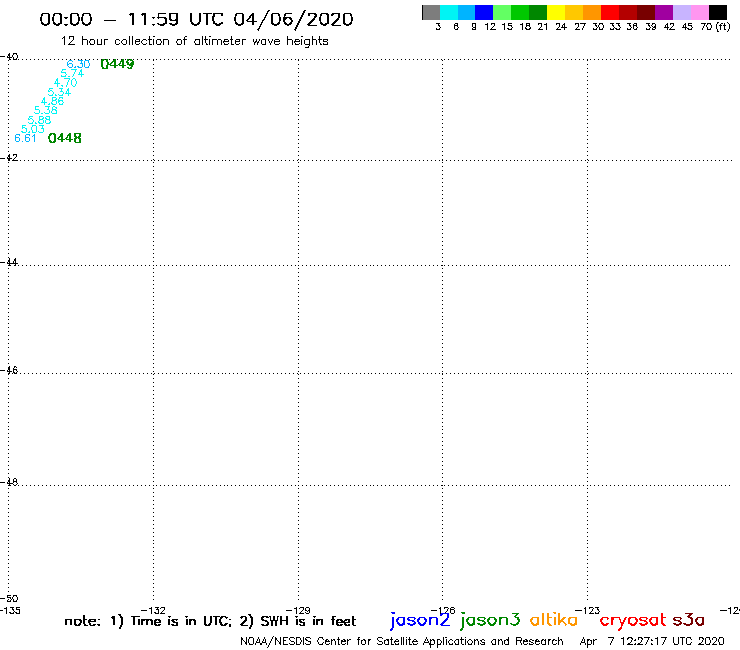Click the lavender legend swatch

coord(682,12)
